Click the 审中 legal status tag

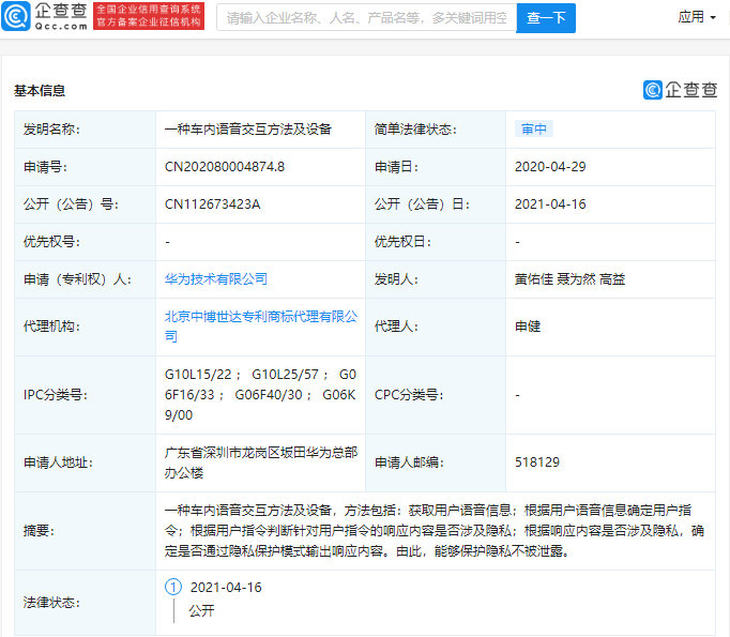pos(534,129)
